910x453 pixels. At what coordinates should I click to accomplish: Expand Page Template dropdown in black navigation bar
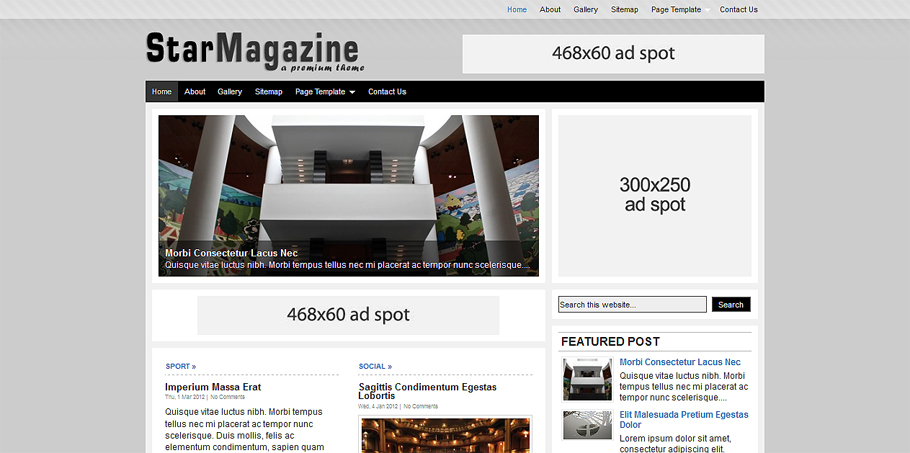click(x=325, y=92)
